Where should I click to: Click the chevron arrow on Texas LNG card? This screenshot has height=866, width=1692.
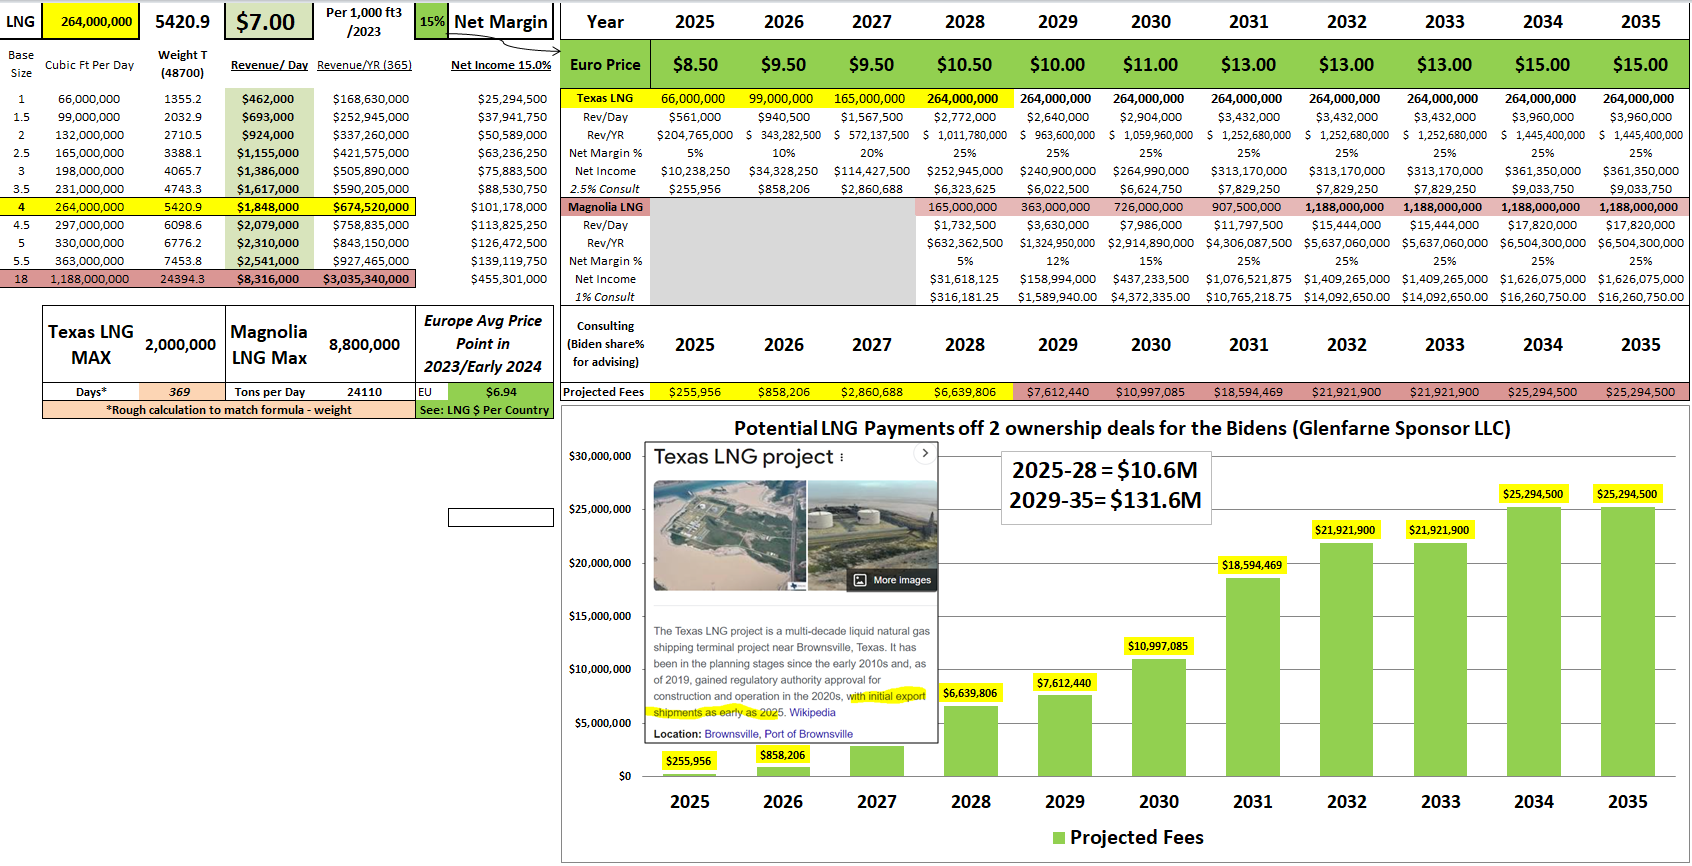(x=925, y=453)
